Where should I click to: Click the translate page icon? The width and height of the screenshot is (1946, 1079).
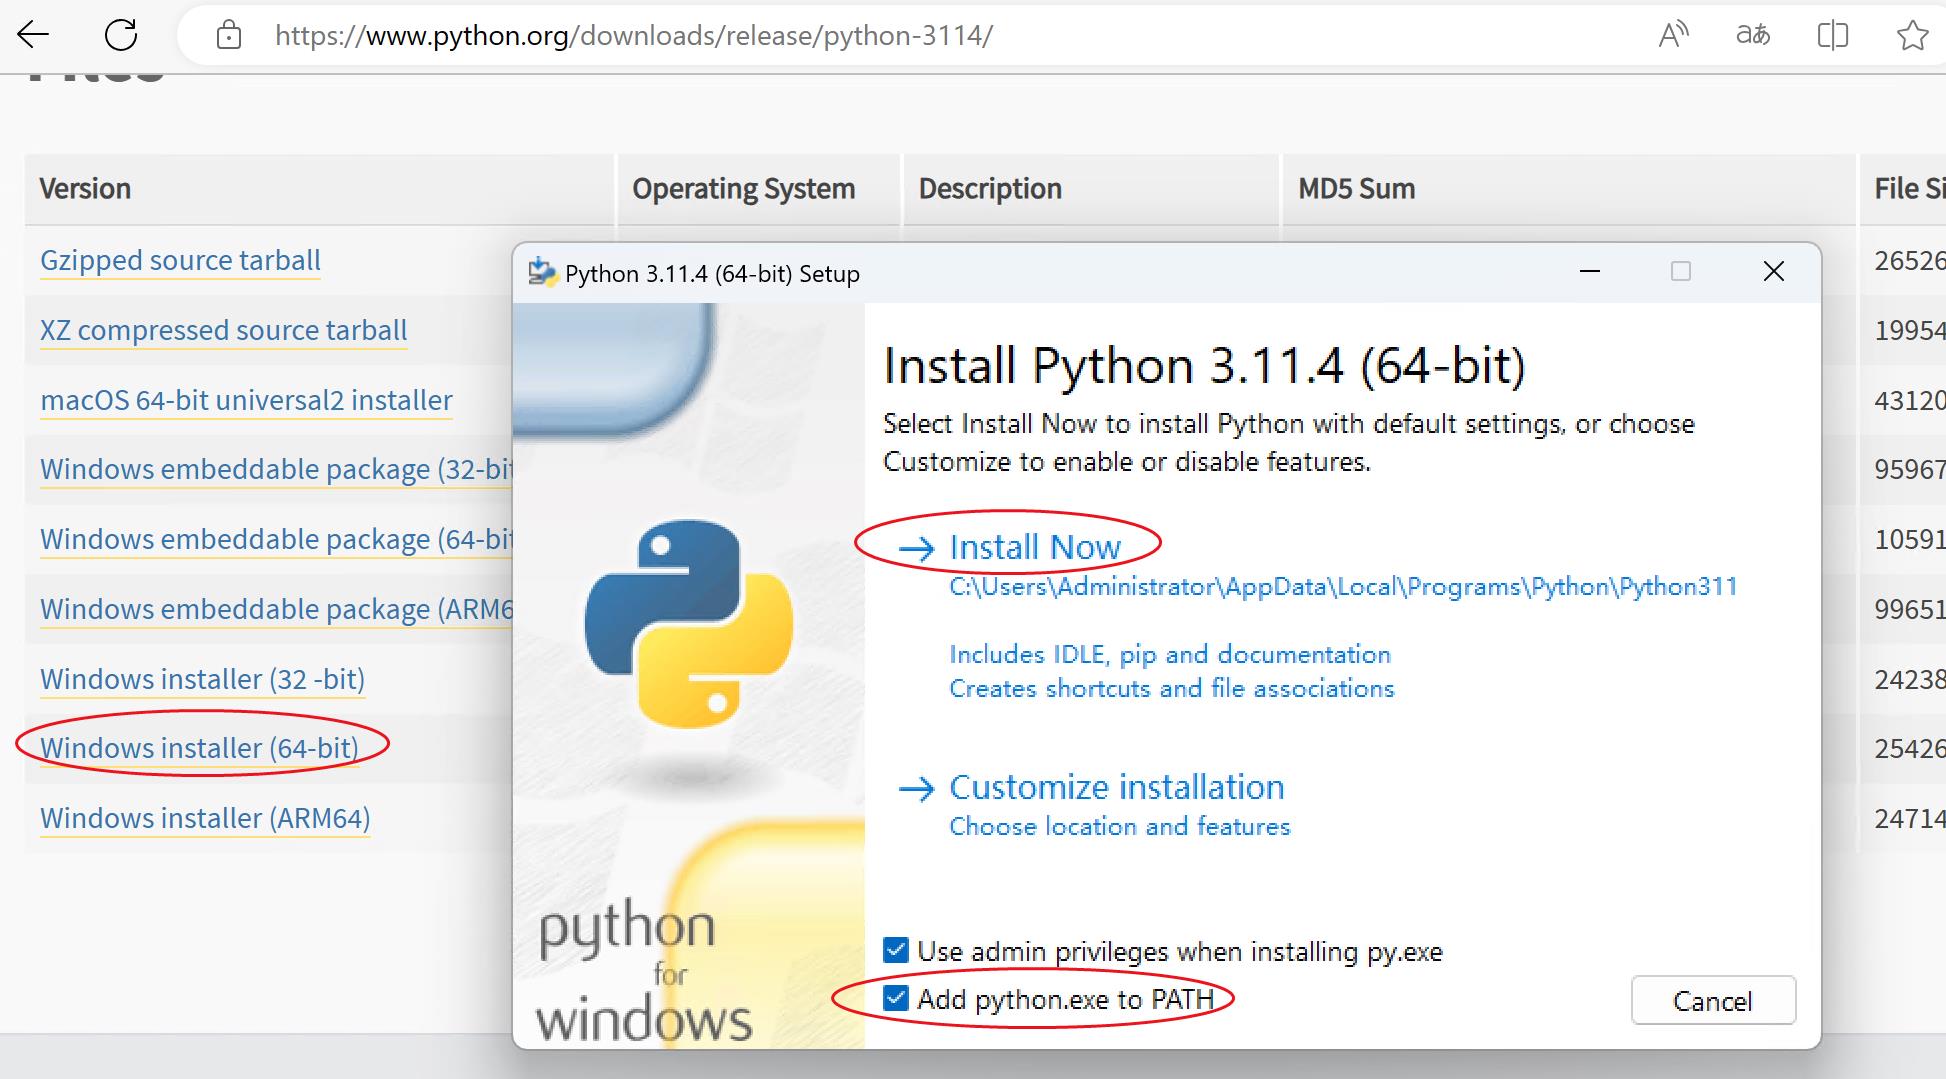click(1752, 35)
